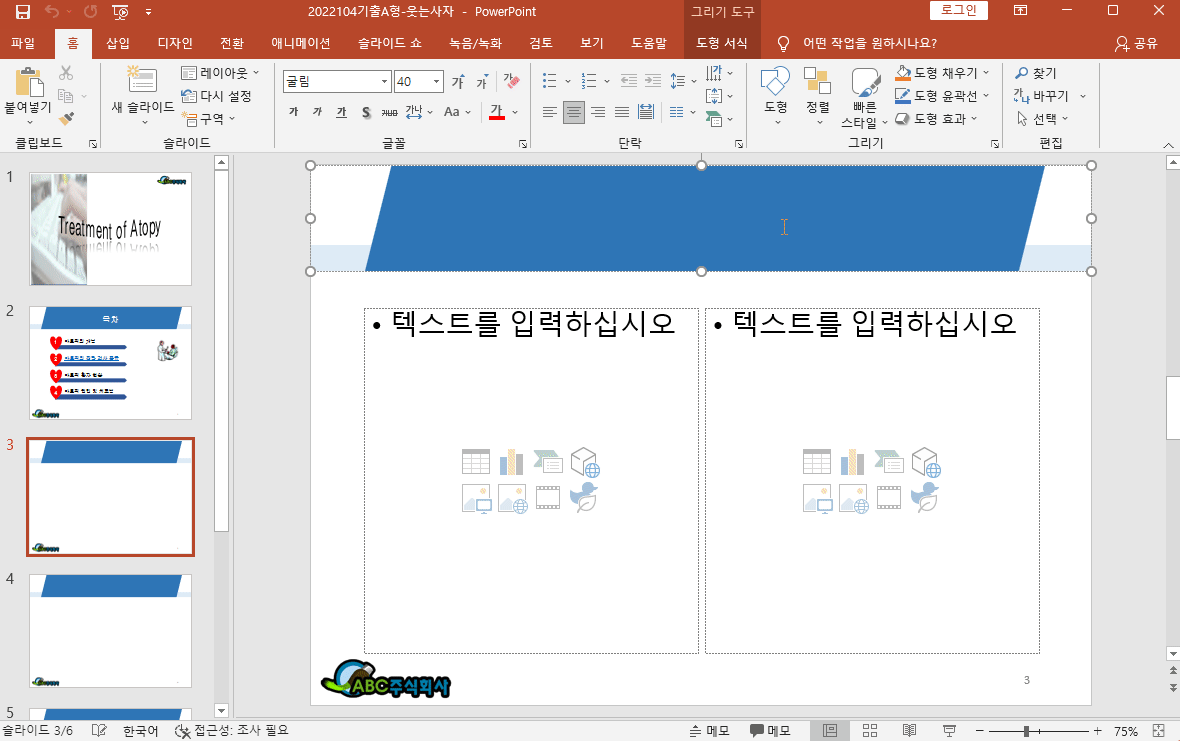Toggle center text alignment
This screenshot has height=741, width=1180.
coord(573,112)
